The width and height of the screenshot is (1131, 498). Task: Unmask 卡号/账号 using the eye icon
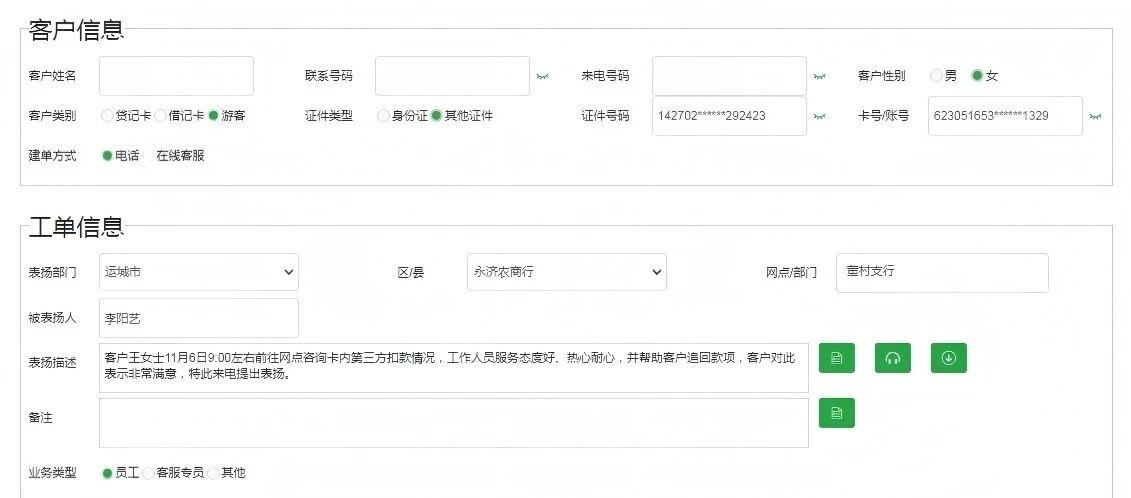click(1095, 116)
